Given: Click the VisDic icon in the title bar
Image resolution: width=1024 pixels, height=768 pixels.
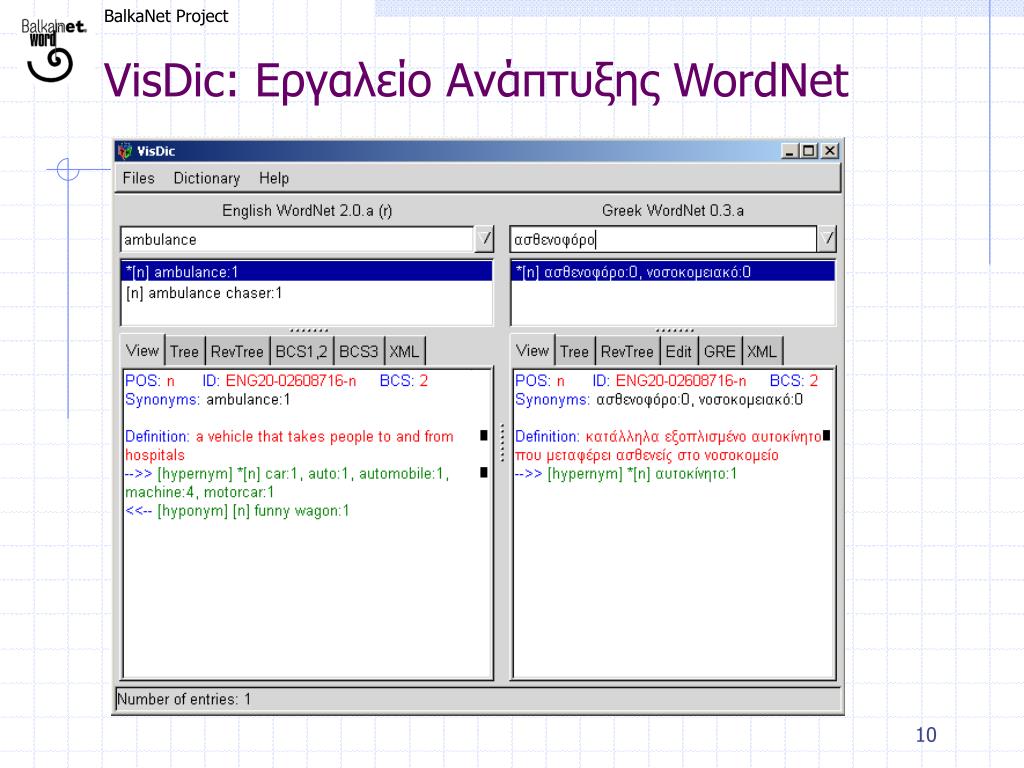Looking at the screenshot, I should tap(125, 152).
